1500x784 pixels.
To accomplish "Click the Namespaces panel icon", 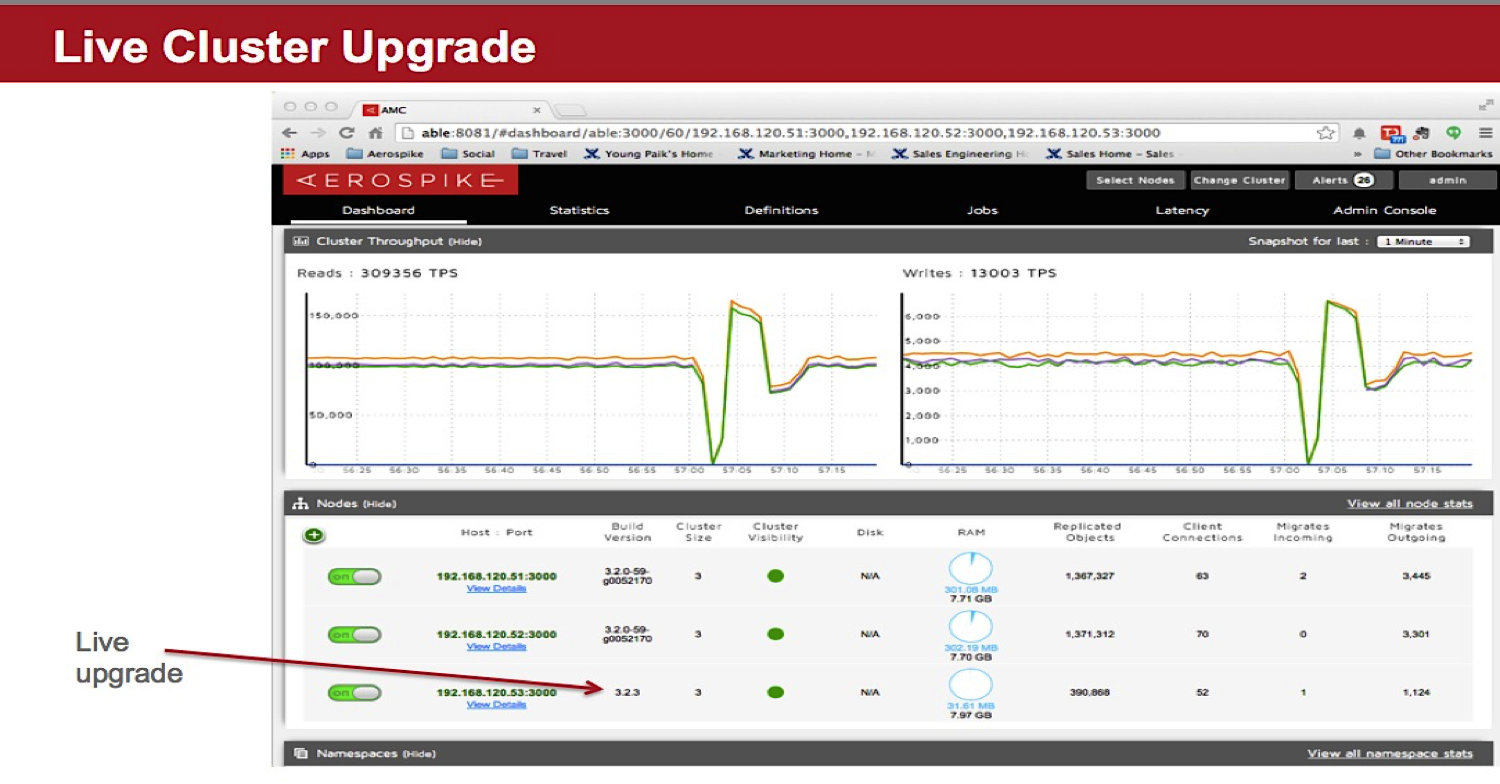I will pyautogui.click(x=300, y=753).
